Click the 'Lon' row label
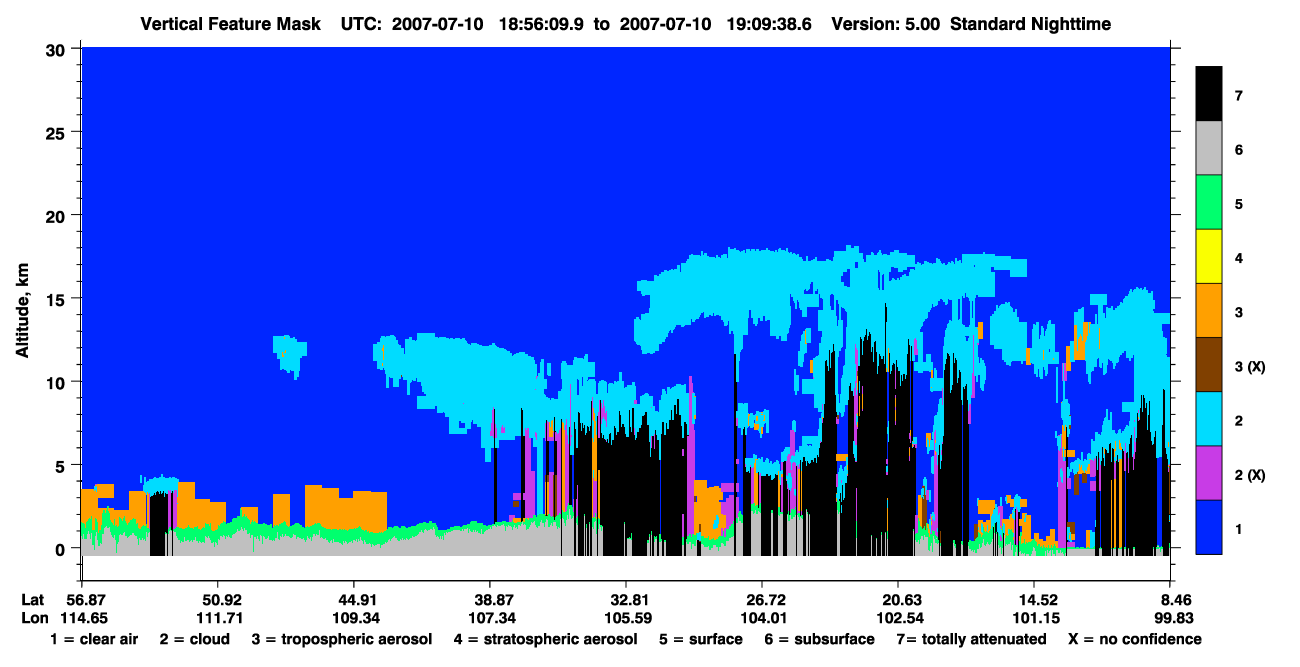1300x667 pixels. [34, 618]
